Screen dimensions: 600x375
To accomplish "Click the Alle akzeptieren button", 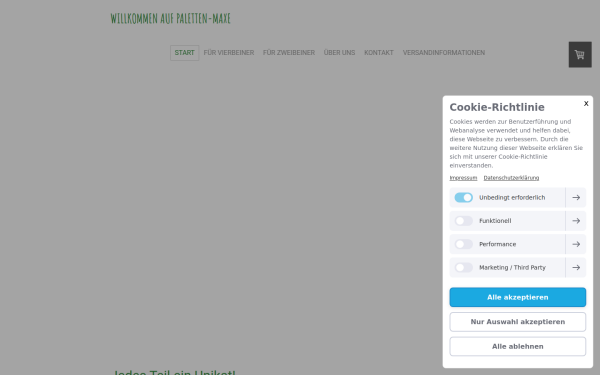I will pos(518,297).
